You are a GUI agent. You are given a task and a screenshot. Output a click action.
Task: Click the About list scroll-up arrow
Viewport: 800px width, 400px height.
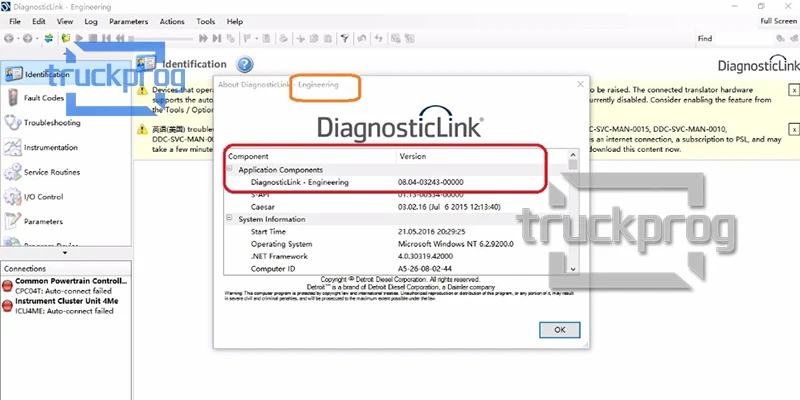point(573,155)
